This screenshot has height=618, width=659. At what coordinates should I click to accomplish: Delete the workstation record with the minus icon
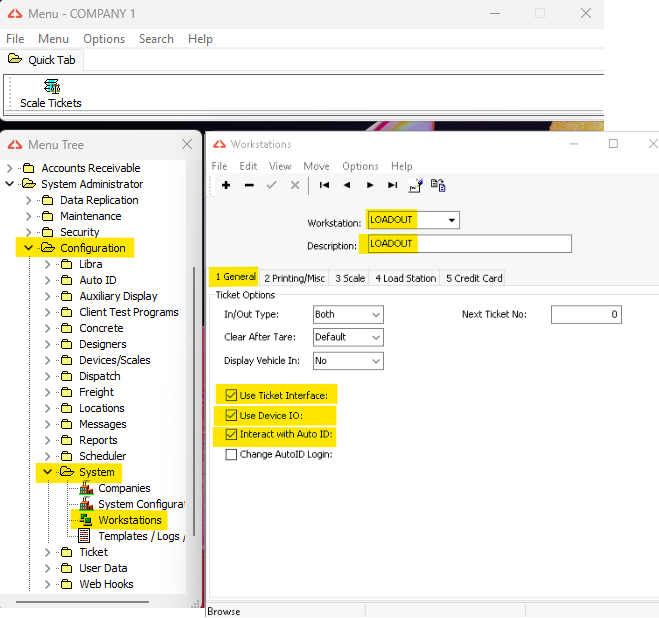click(249, 185)
